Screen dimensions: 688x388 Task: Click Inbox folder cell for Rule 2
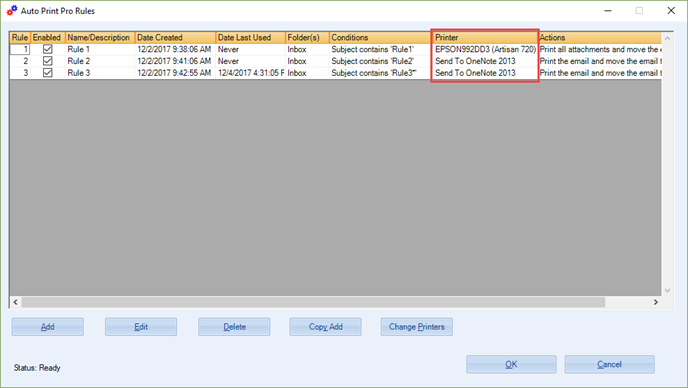(307, 61)
